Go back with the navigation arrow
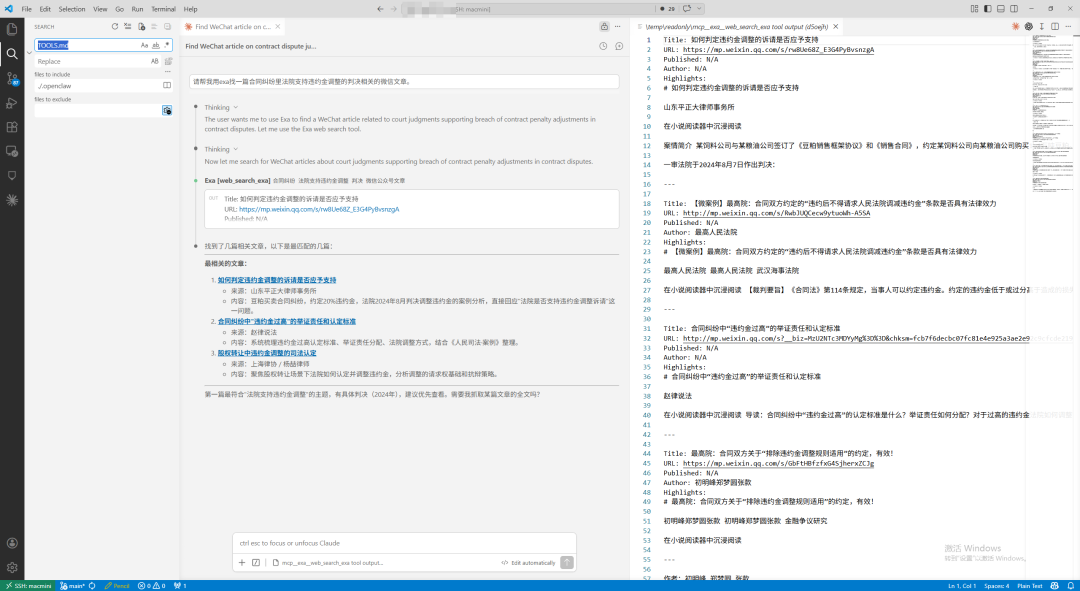Screen dimensions: 1080x591 click(x=380, y=9)
